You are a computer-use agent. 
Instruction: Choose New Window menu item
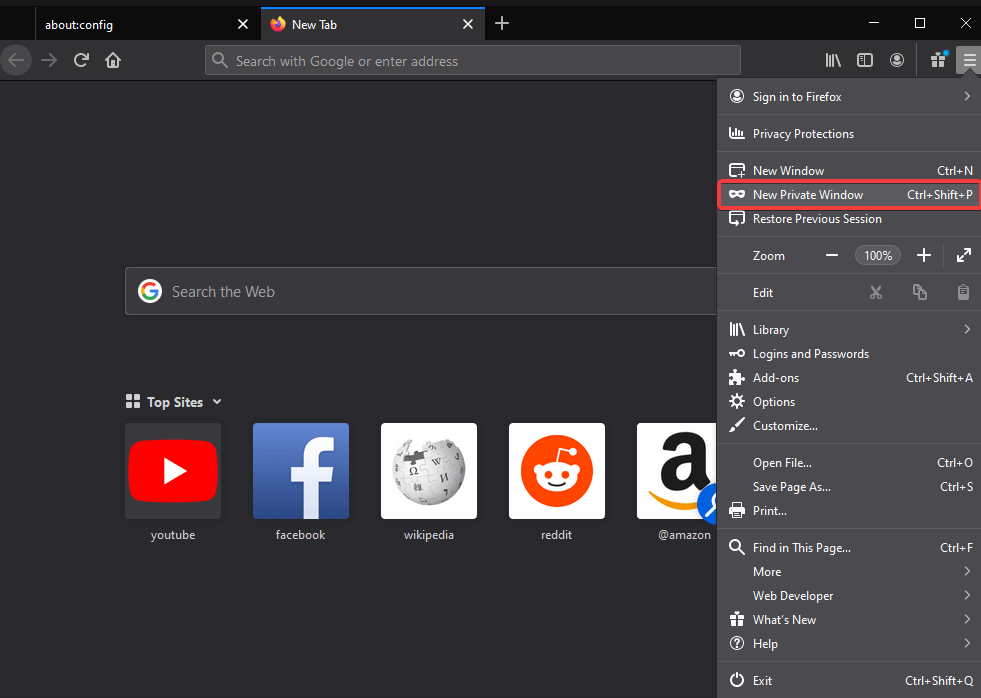[x=848, y=170]
